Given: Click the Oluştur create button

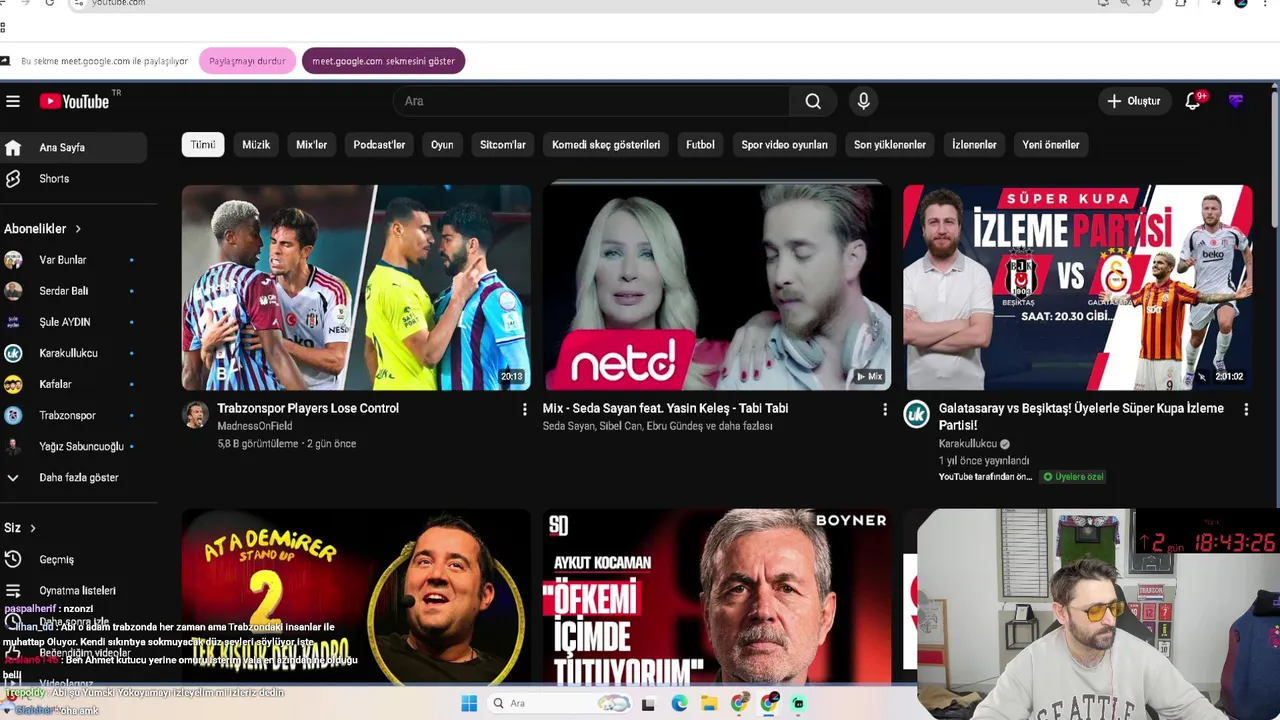Looking at the screenshot, I should [x=1134, y=101].
